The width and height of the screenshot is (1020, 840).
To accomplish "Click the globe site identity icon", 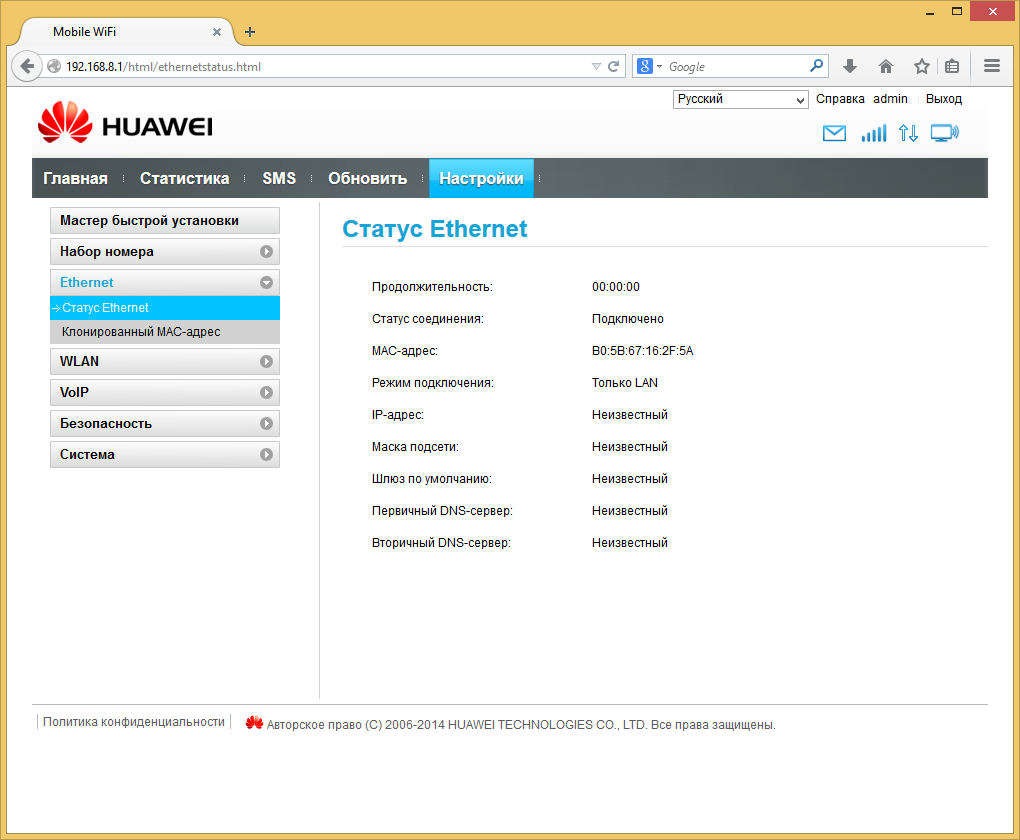I will pyautogui.click(x=54, y=66).
